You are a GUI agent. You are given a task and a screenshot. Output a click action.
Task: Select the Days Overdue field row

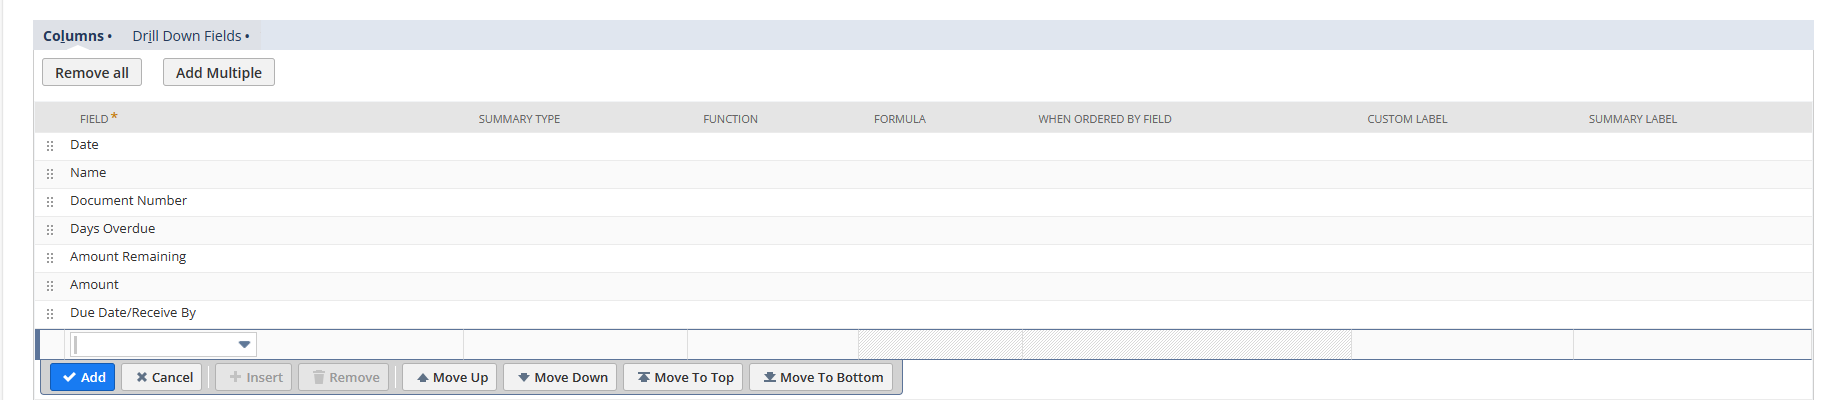click(x=113, y=229)
